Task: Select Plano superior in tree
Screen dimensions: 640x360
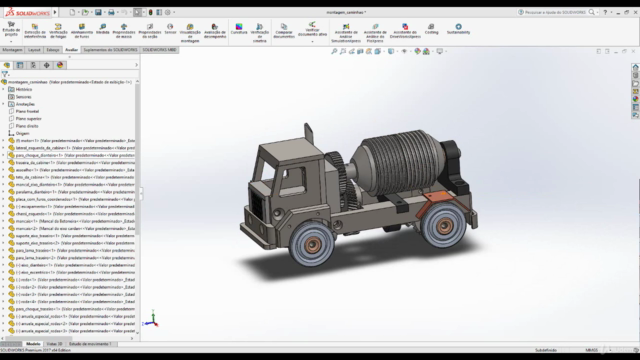Action: [28, 119]
